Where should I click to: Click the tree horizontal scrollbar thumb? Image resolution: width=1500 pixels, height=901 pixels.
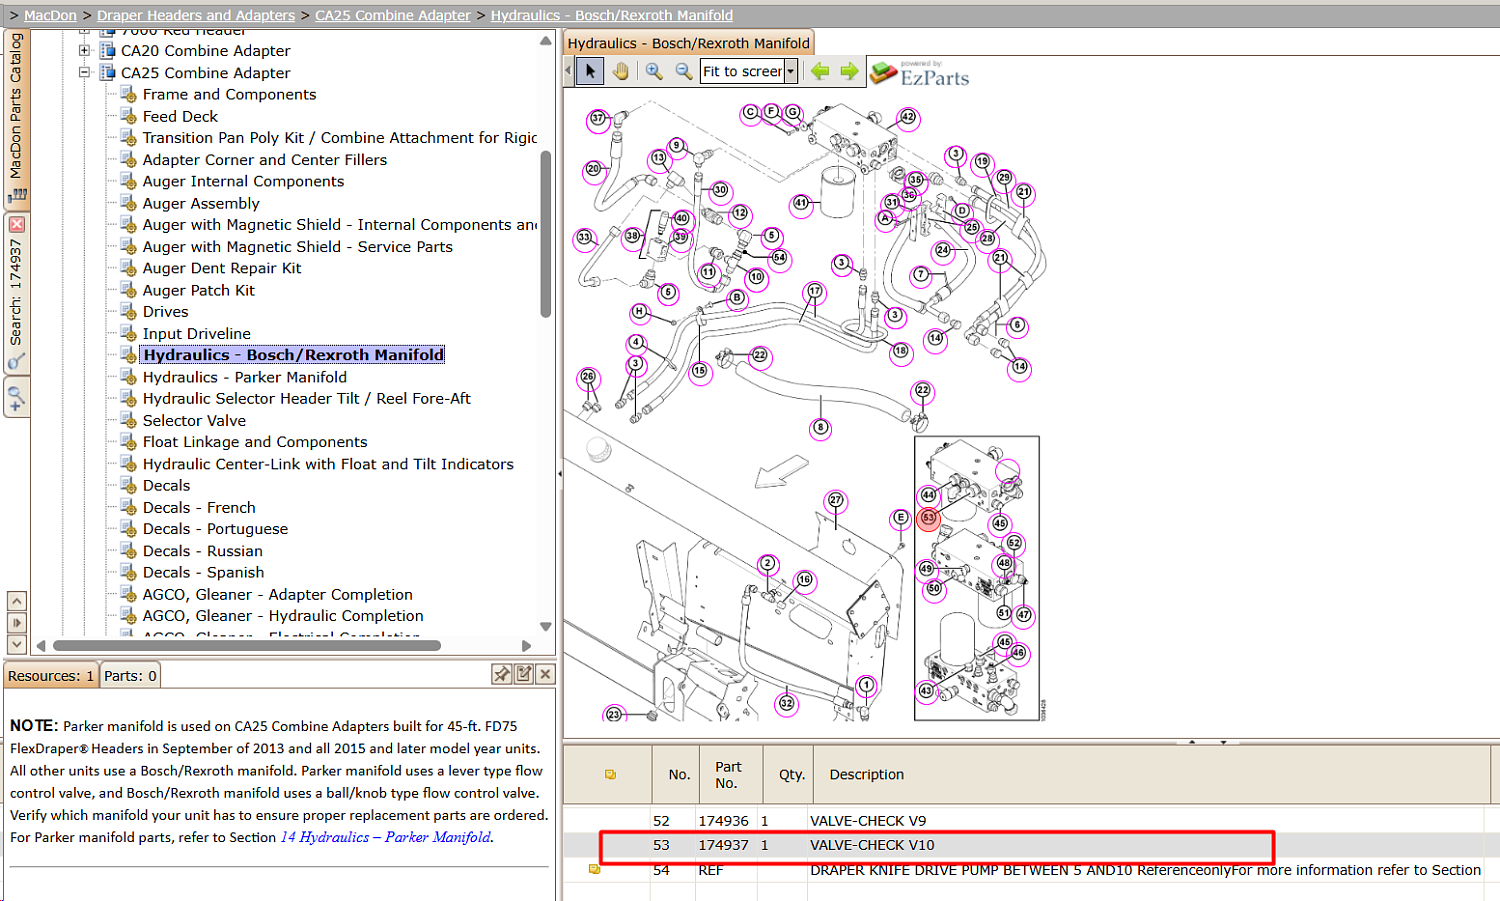[x=247, y=645]
